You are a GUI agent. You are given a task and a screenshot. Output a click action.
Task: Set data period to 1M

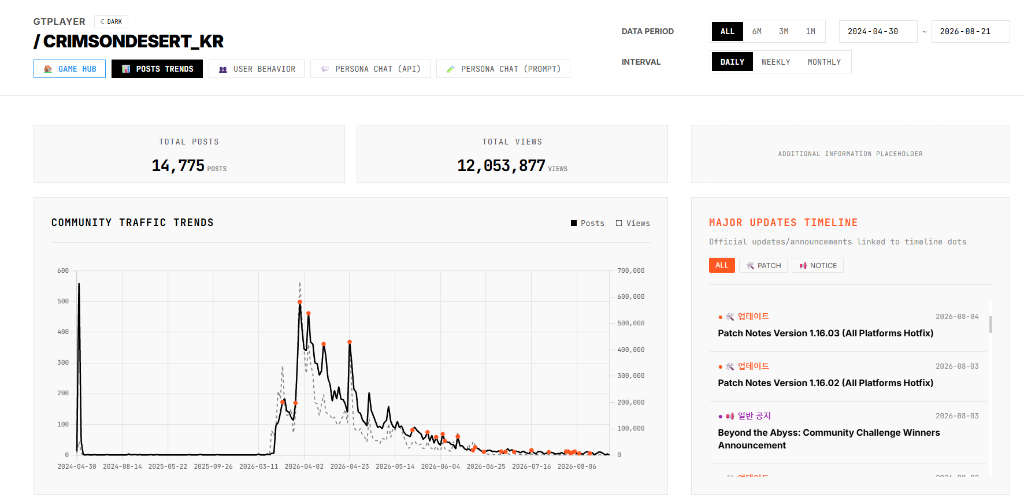pyautogui.click(x=810, y=31)
